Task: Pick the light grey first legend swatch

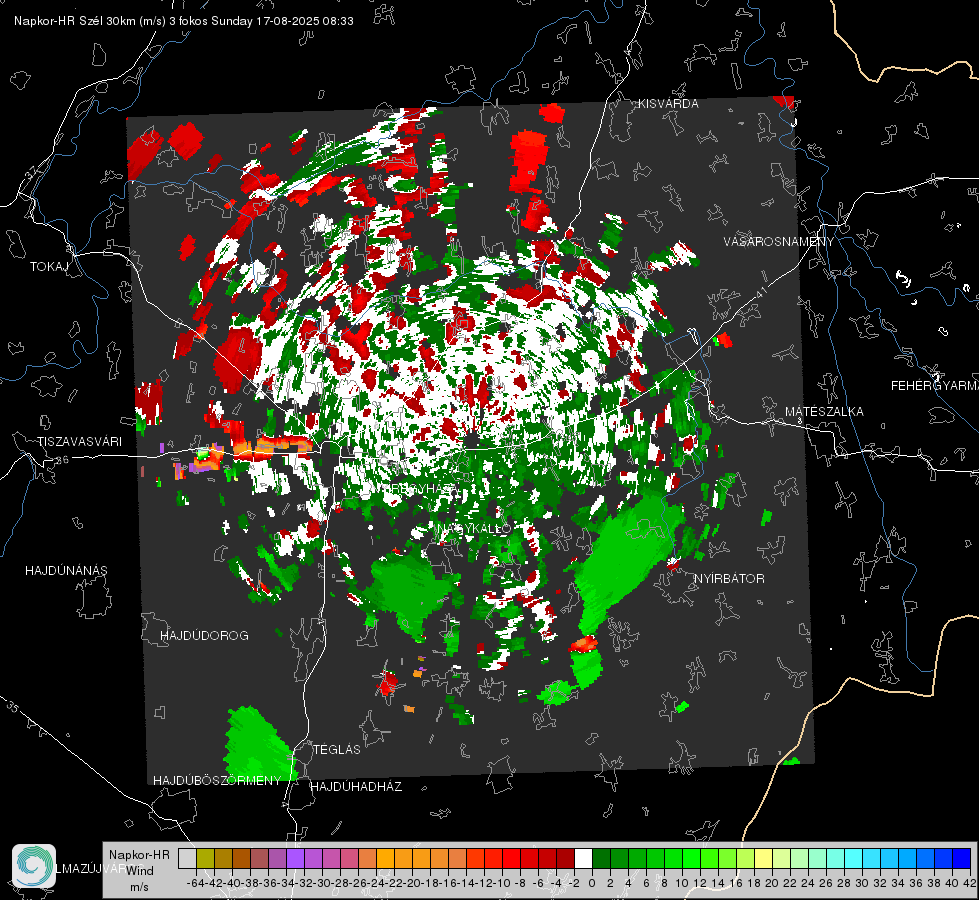Action: click(187, 859)
